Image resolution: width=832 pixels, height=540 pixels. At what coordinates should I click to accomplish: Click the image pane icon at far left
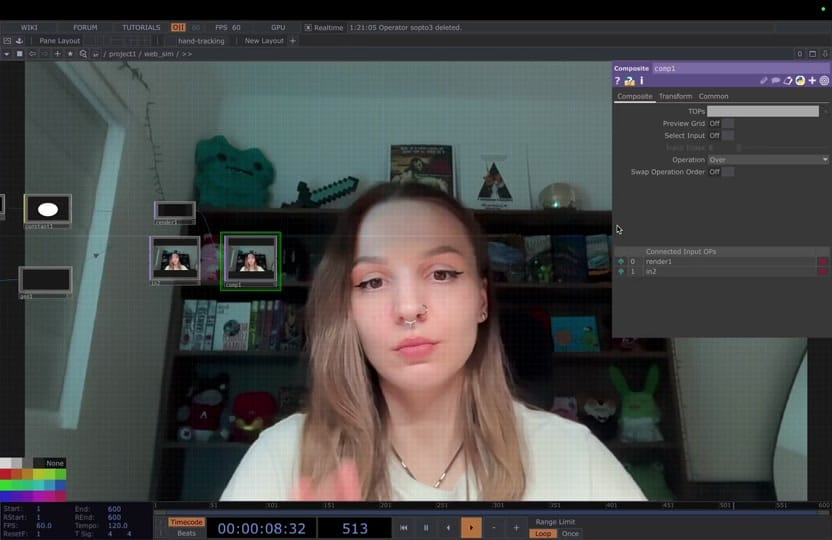tap(7, 41)
